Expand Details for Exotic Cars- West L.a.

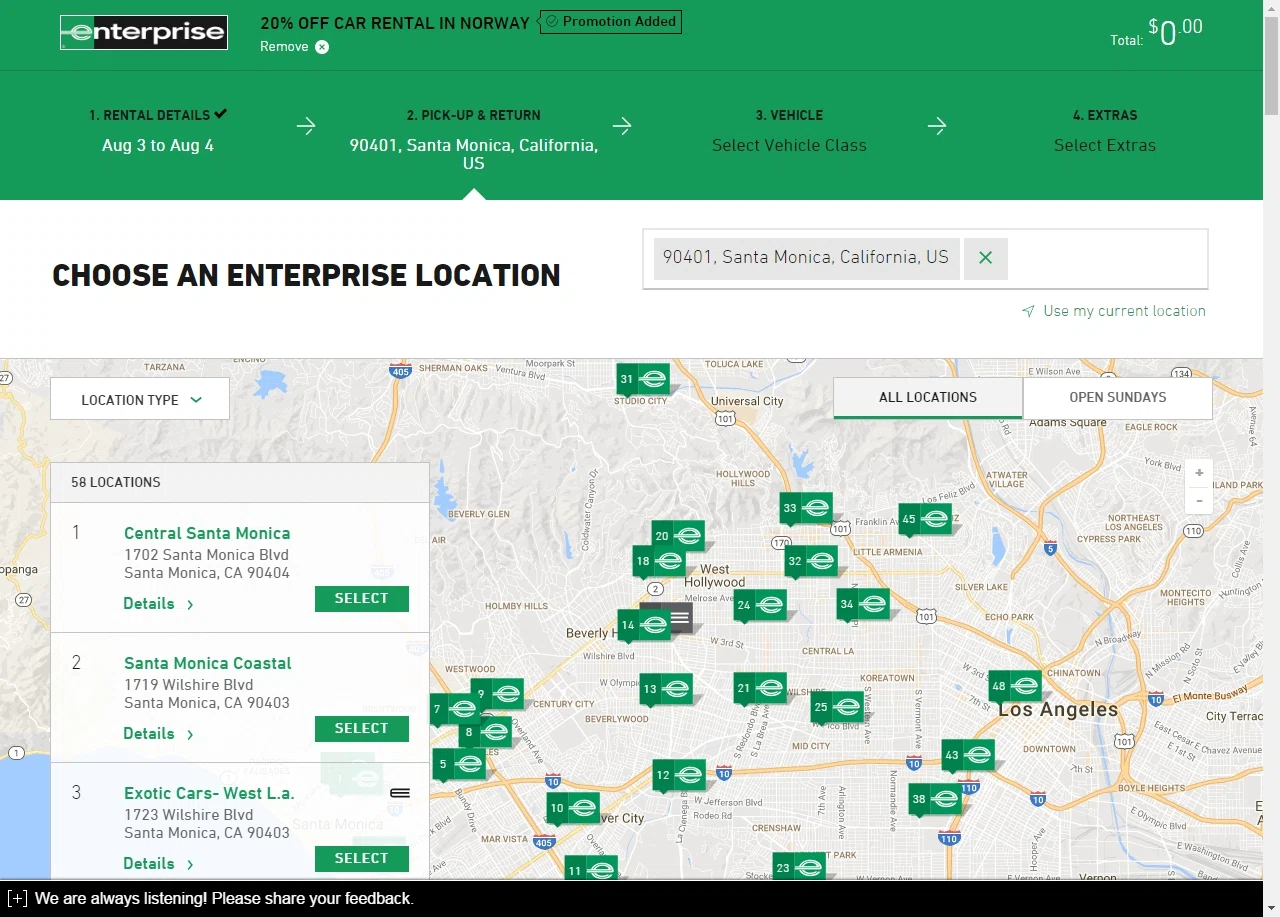[158, 864]
